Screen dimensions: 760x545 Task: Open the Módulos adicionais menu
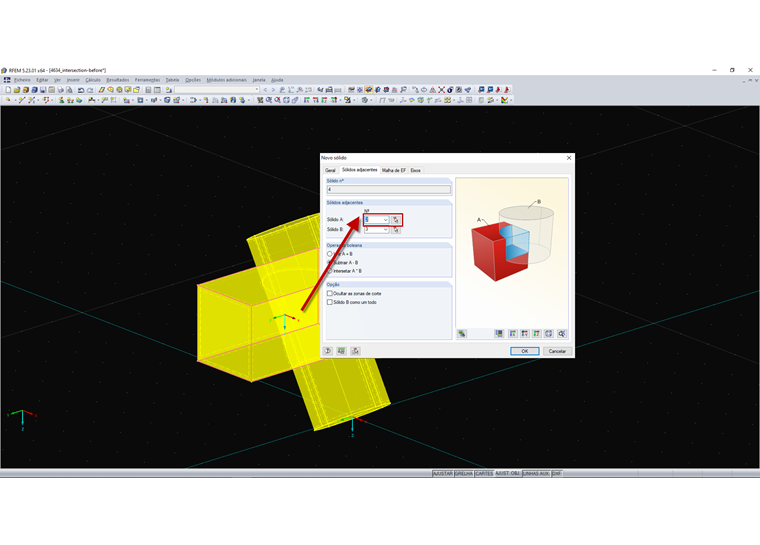point(226,80)
